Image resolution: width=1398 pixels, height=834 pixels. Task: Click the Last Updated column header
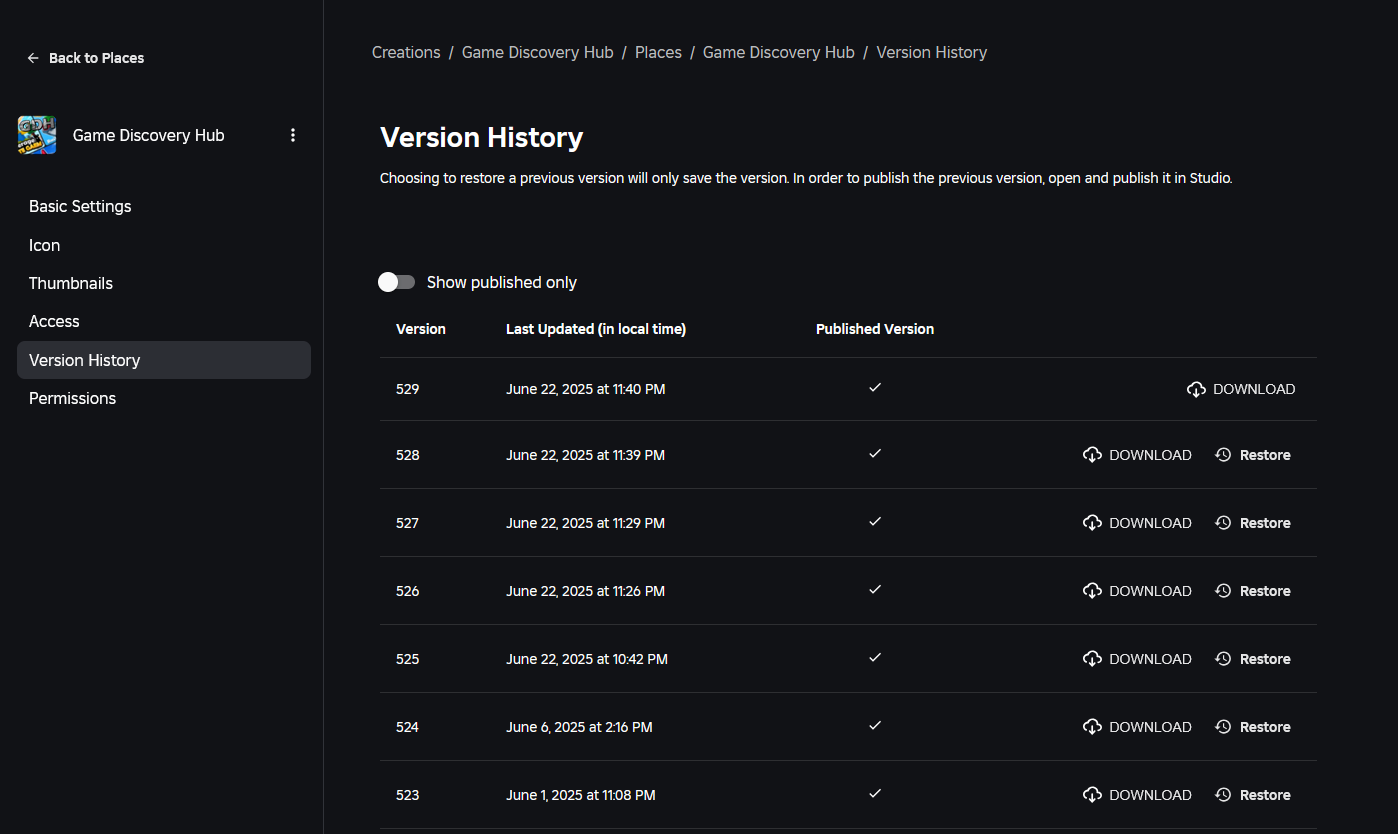pos(596,329)
